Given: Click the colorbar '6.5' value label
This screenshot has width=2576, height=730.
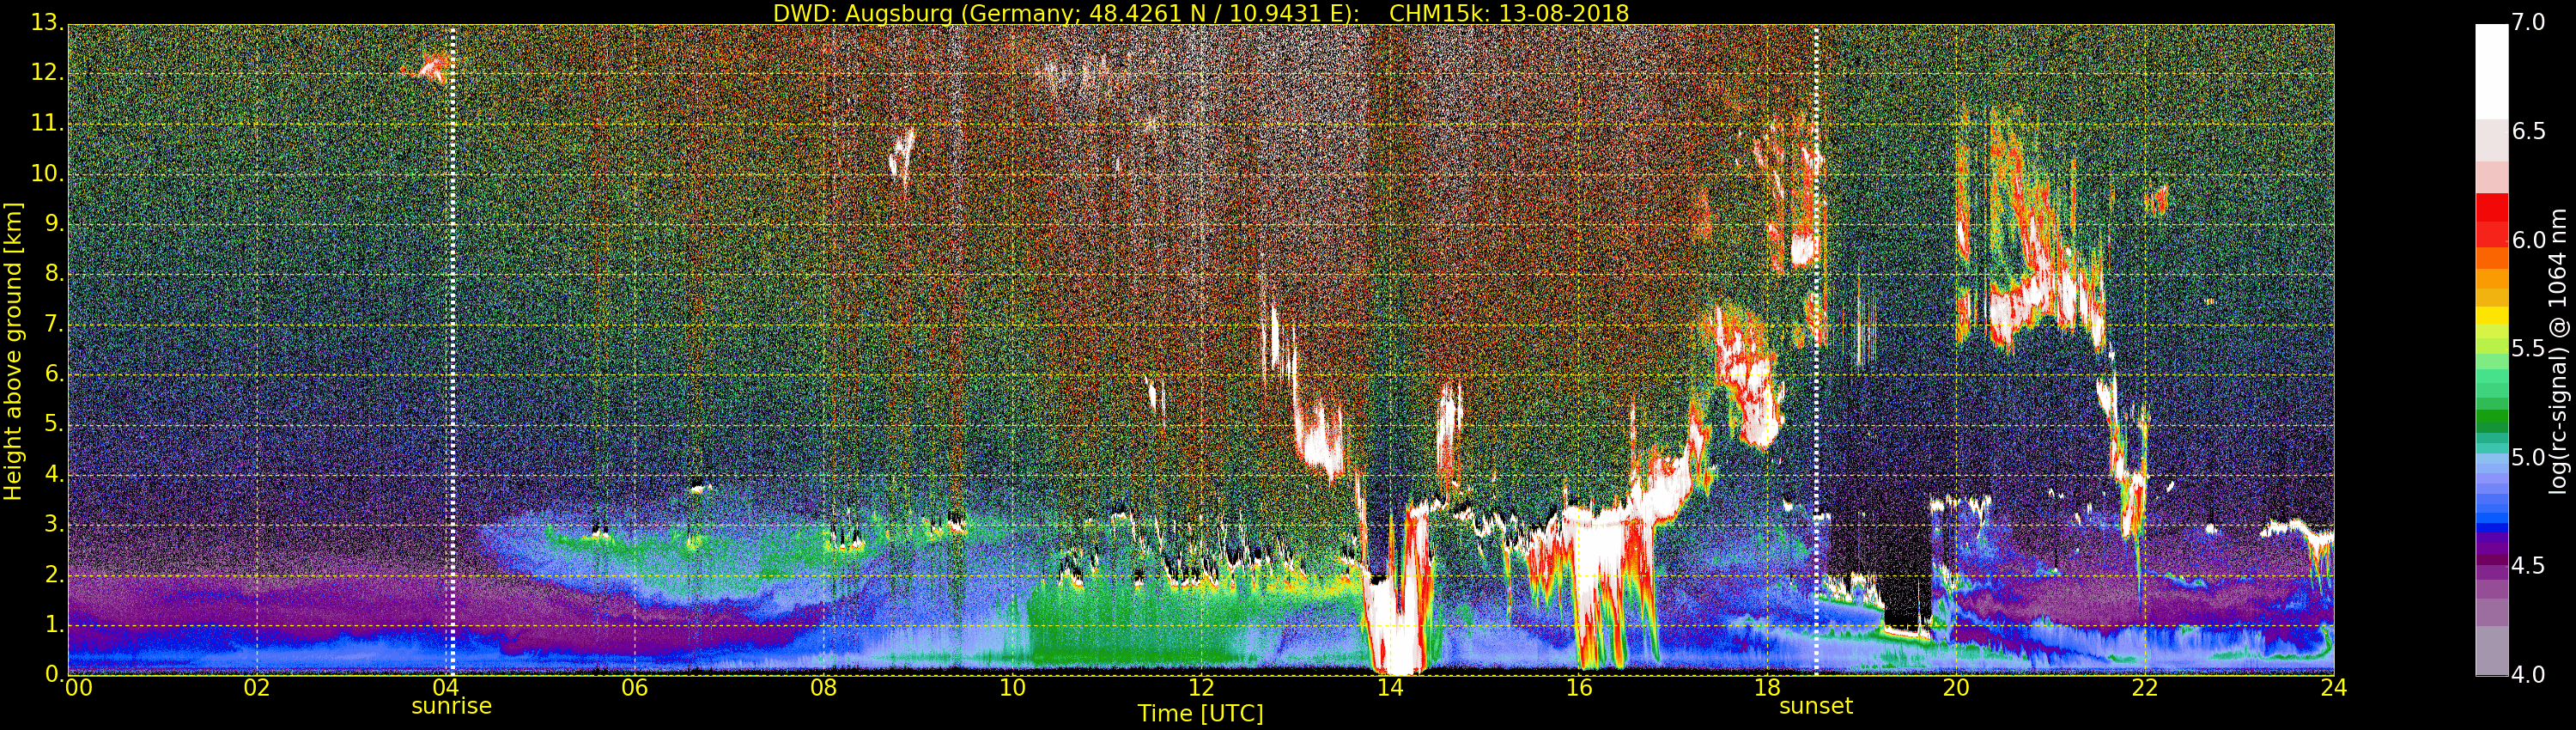Looking at the screenshot, I should tap(2527, 131).
